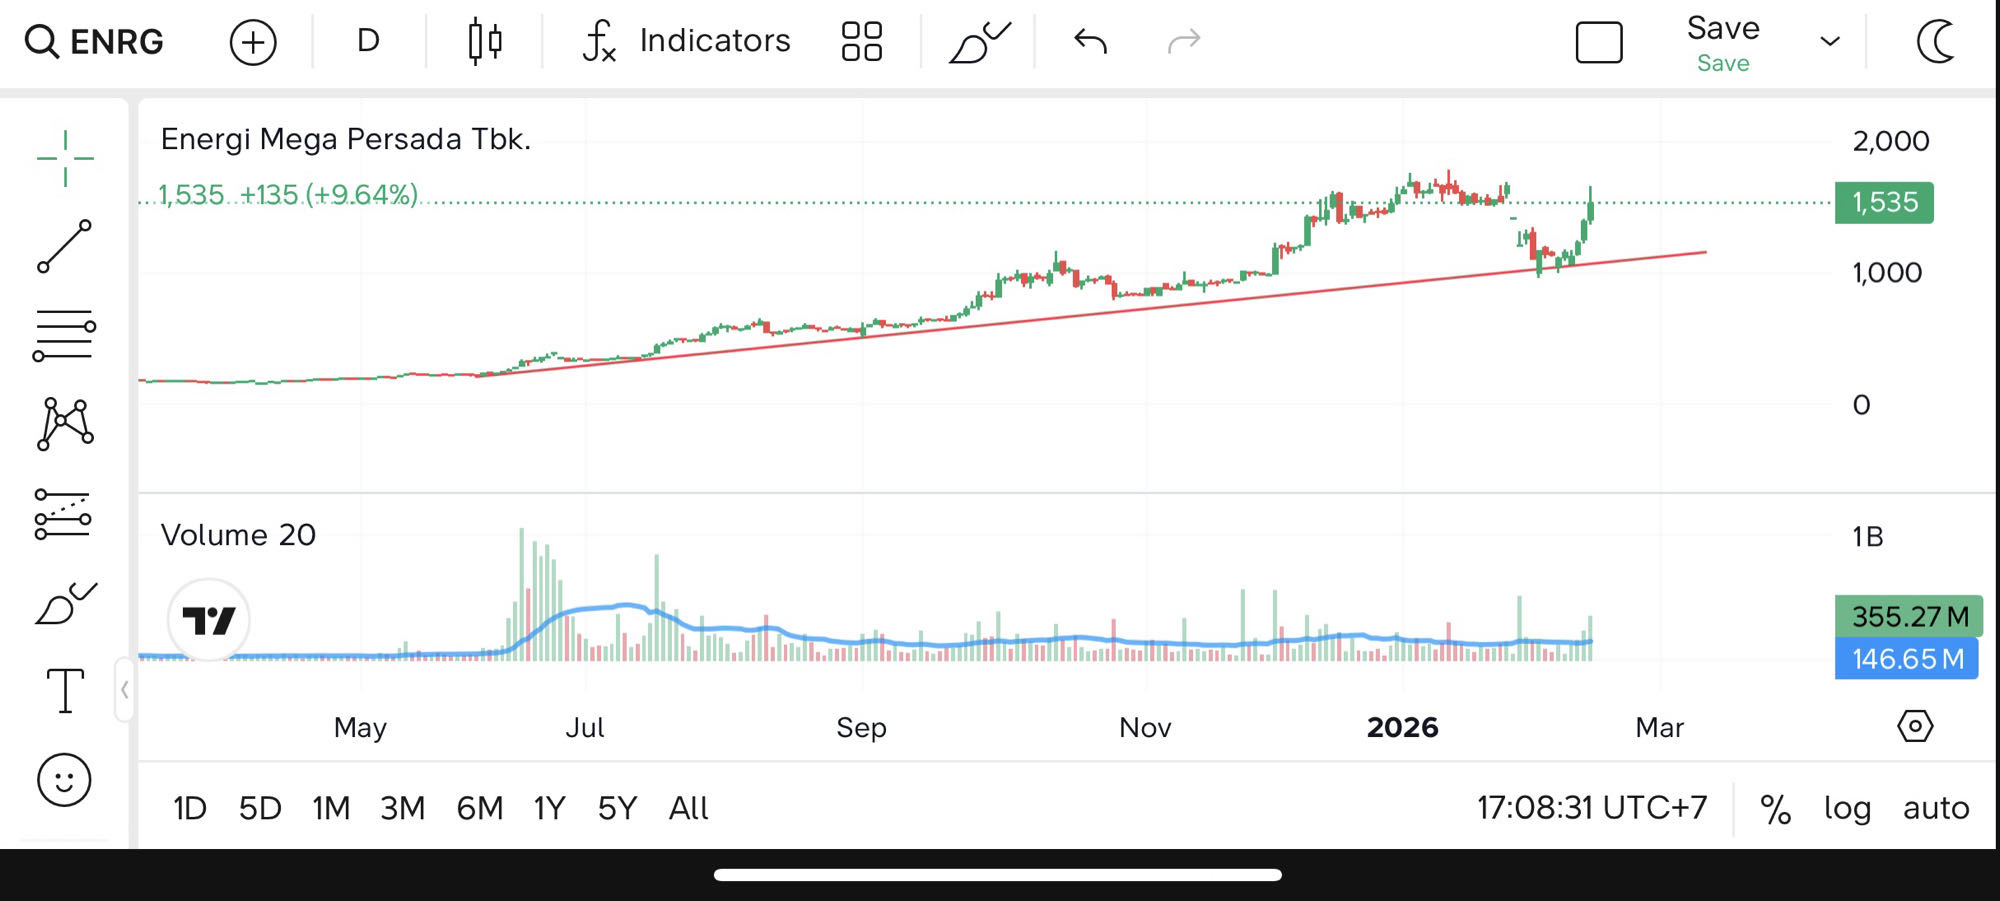
Task: Select the trend line drawing tool
Action: (65, 246)
